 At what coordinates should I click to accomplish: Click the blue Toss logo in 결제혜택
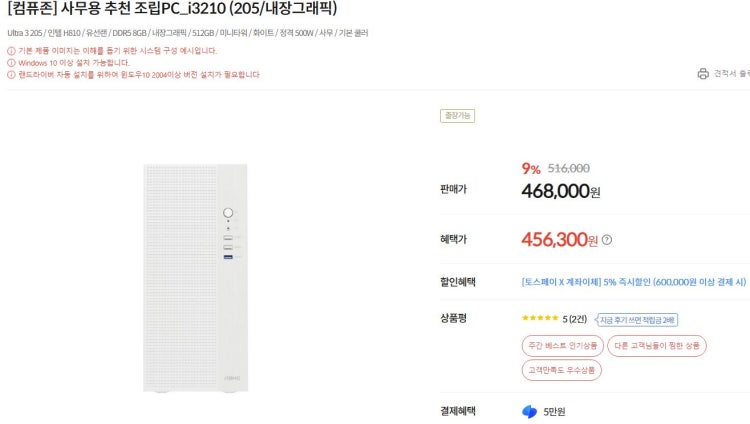point(529,412)
